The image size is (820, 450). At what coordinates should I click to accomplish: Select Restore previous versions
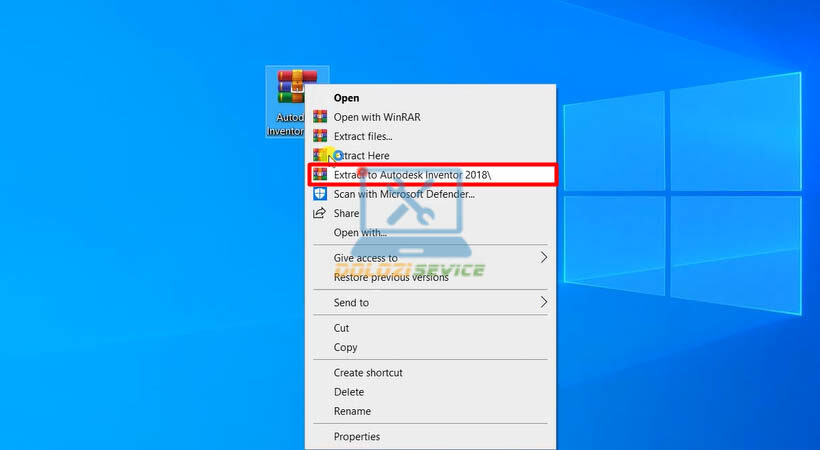(x=391, y=277)
